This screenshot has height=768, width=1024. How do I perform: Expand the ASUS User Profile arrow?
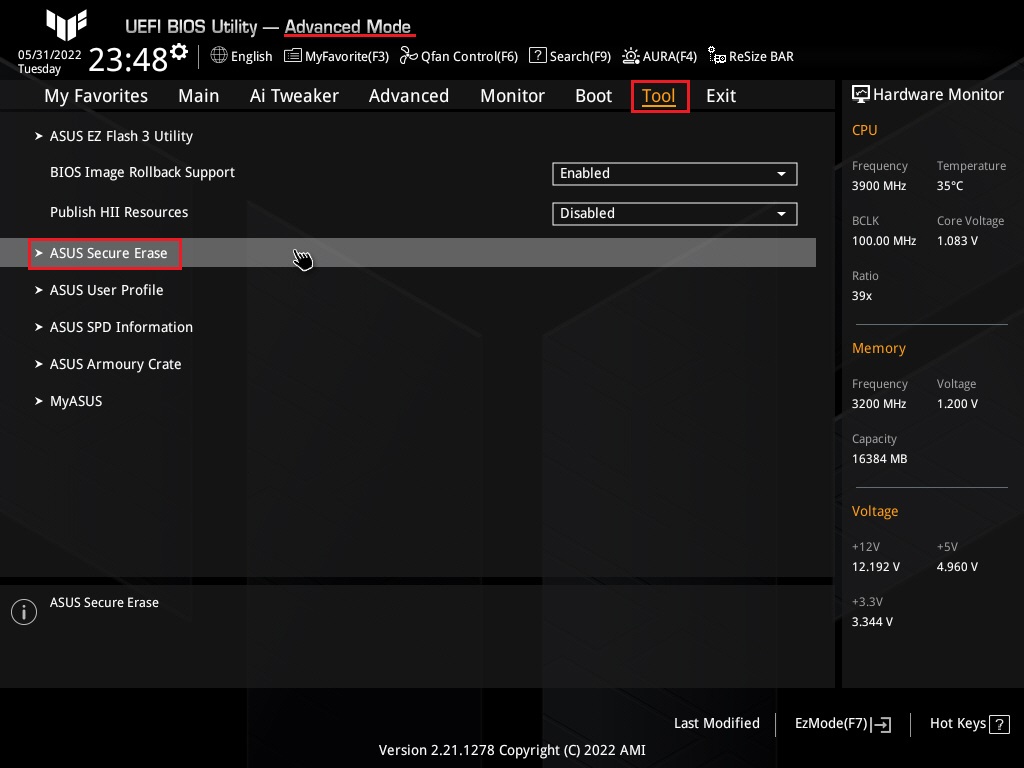coord(39,290)
